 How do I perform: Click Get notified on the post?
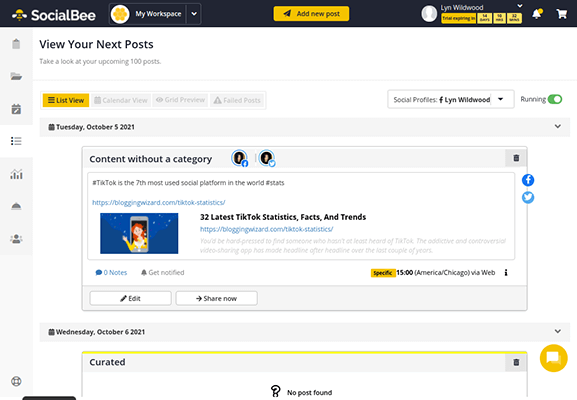click(163, 273)
